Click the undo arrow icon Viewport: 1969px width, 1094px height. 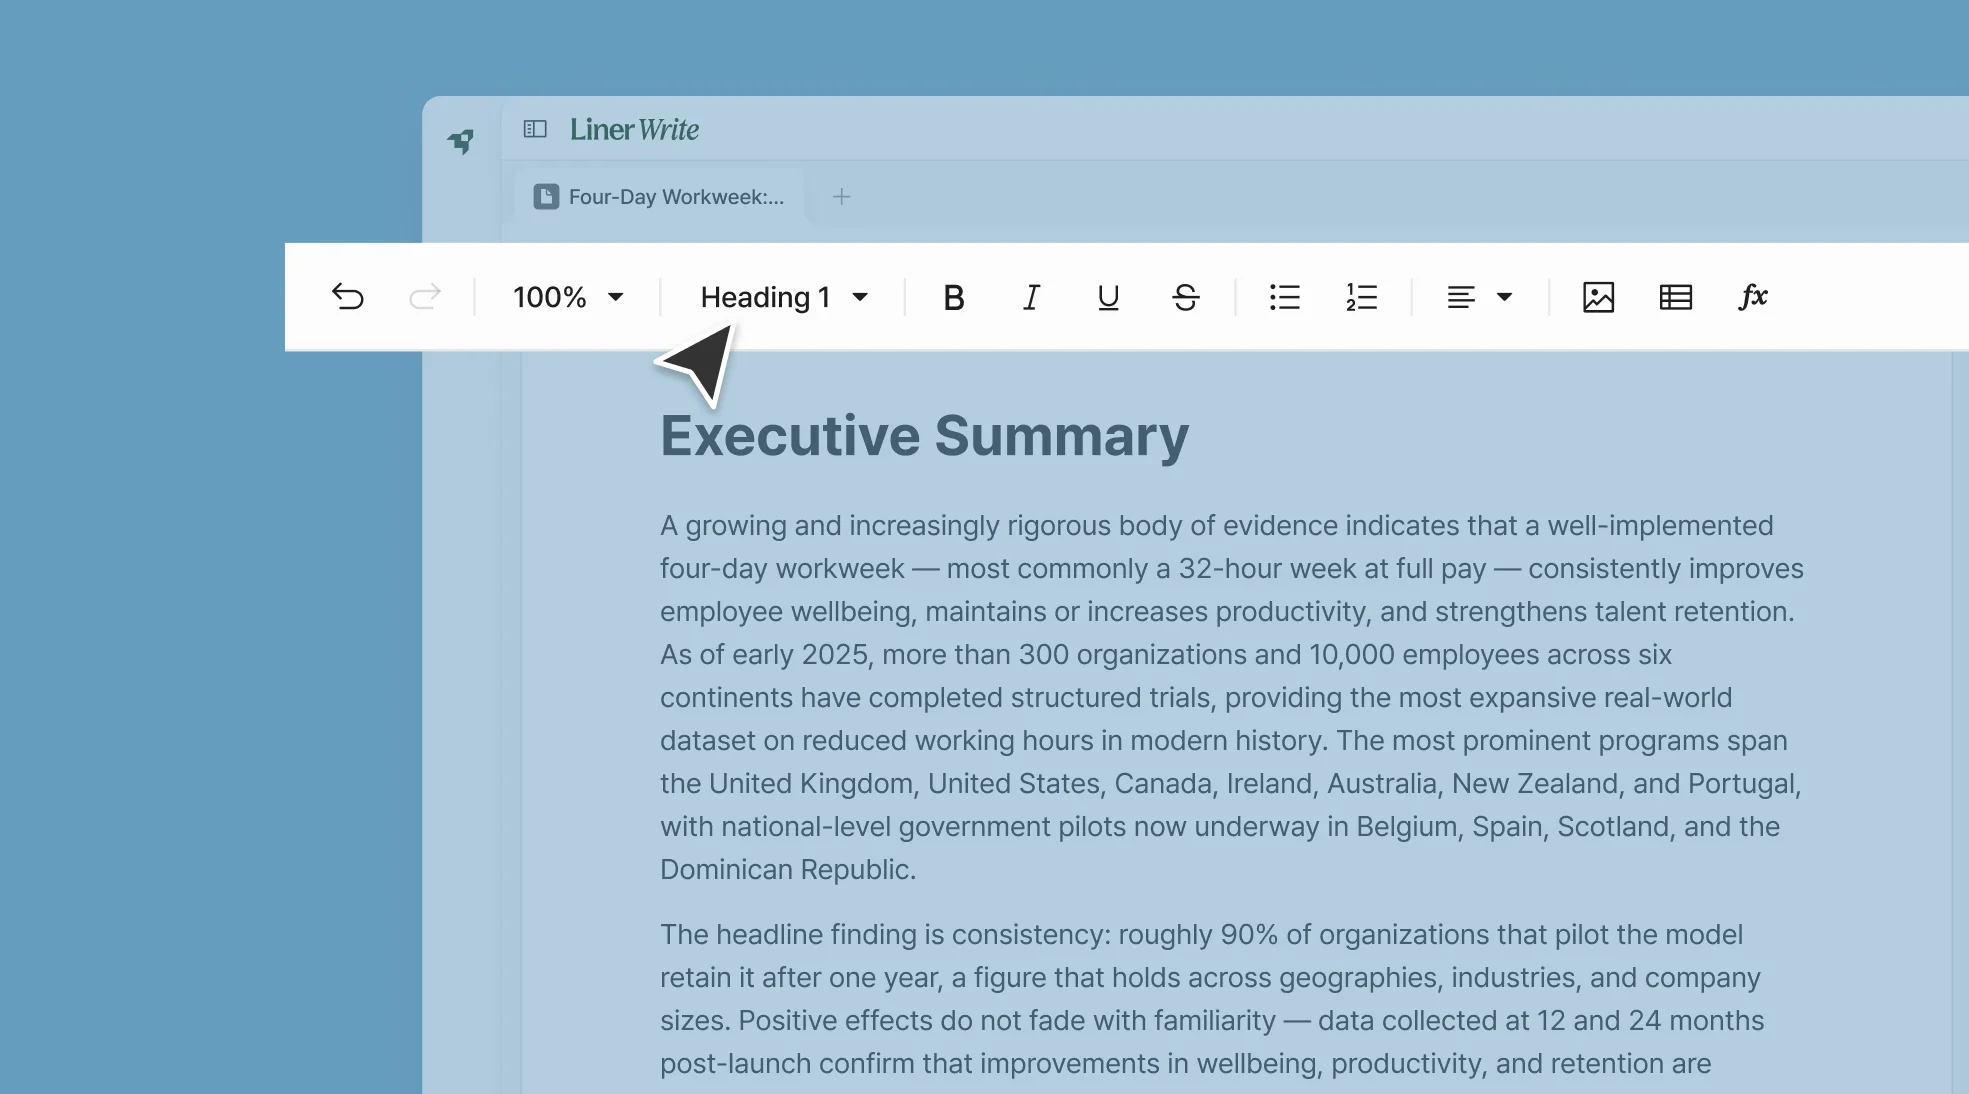tap(348, 297)
